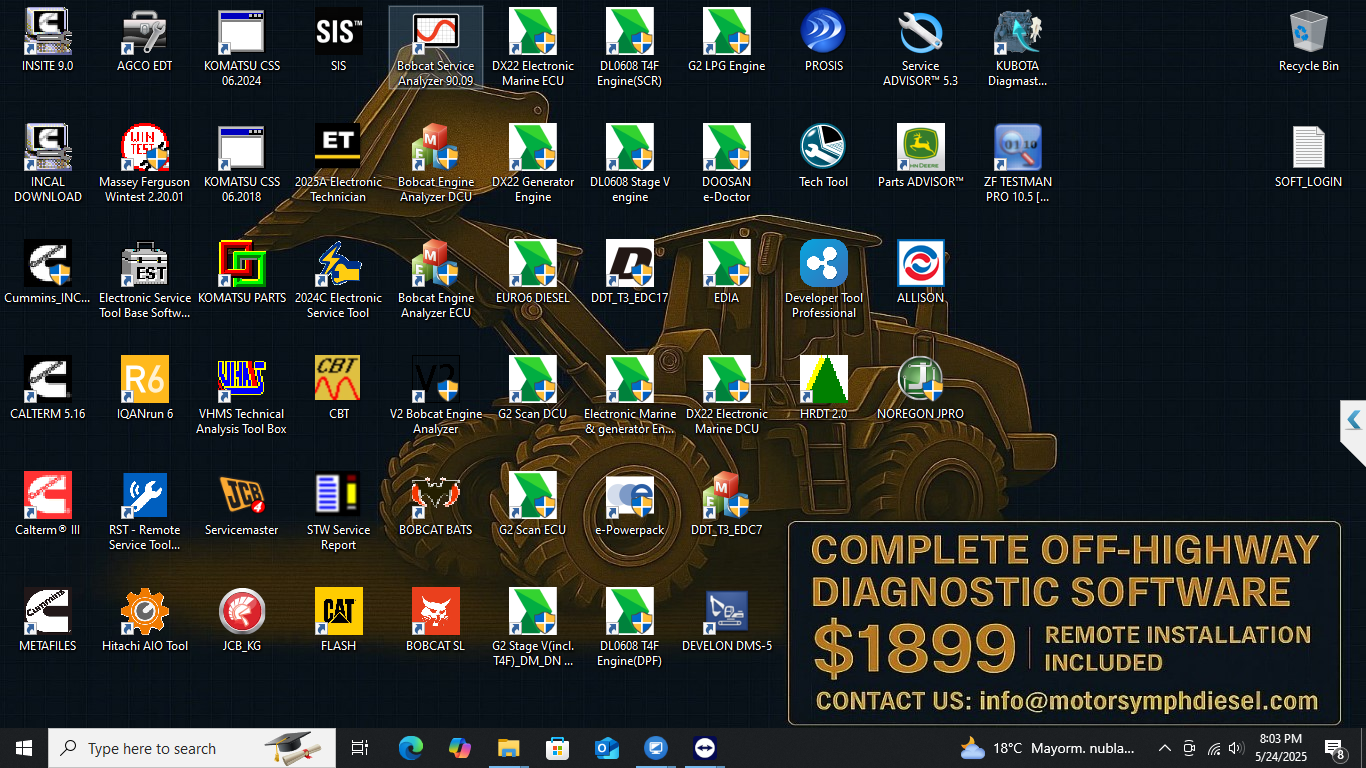This screenshot has width=1366, height=768.
Task: Open DOOSAN e-Doctor
Action: (726, 148)
